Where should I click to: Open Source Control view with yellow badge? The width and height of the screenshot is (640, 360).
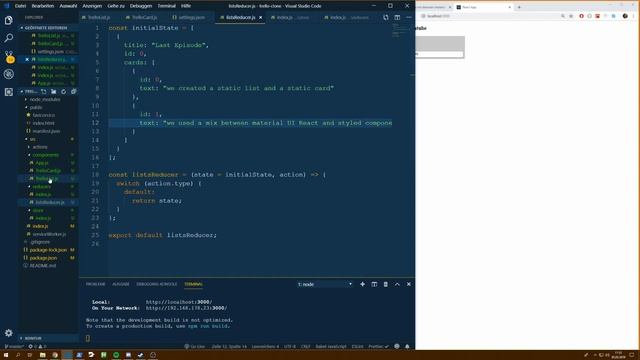pos(9,57)
